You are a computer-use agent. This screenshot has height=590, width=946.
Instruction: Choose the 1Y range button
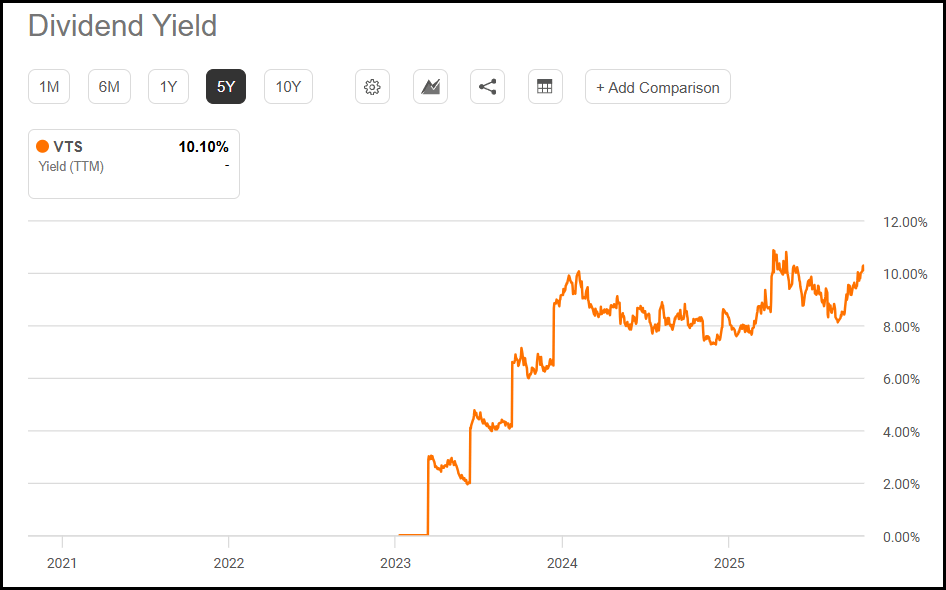(x=168, y=87)
